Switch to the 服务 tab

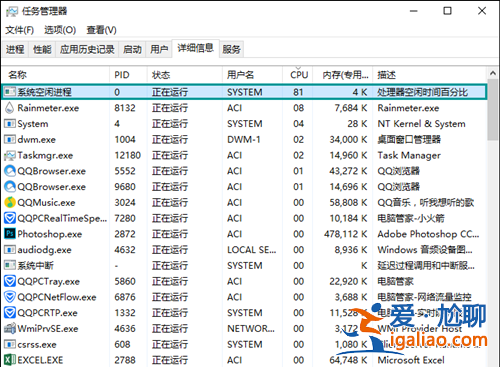pyautogui.click(x=231, y=49)
